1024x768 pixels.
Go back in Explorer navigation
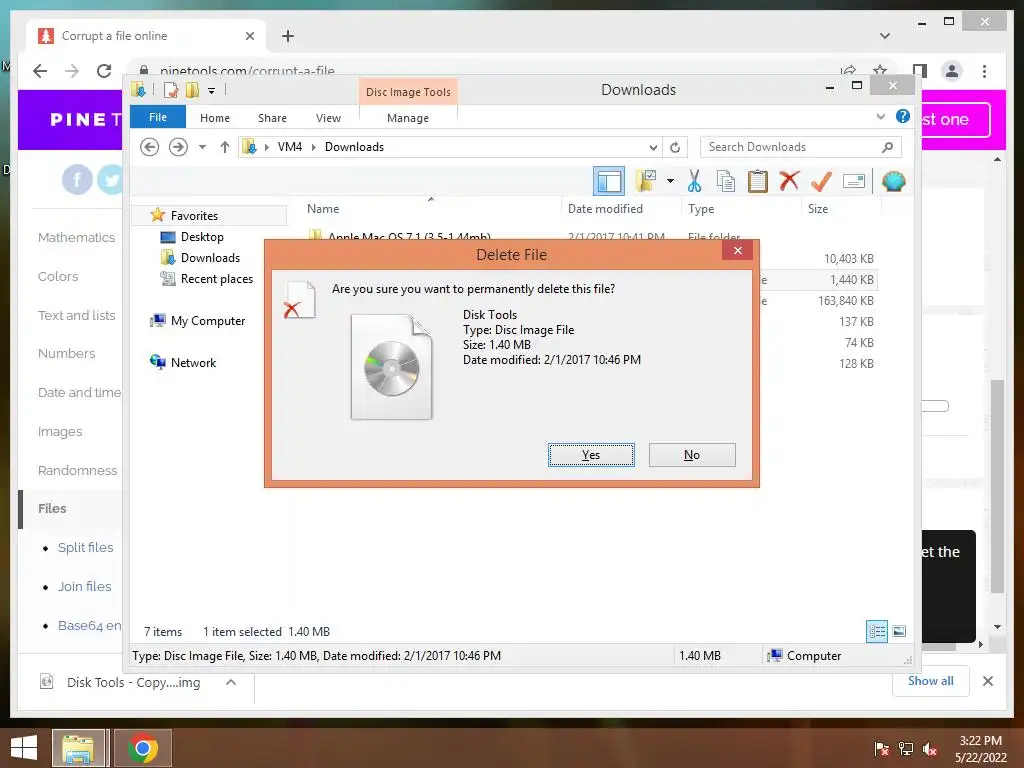point(150,147)
